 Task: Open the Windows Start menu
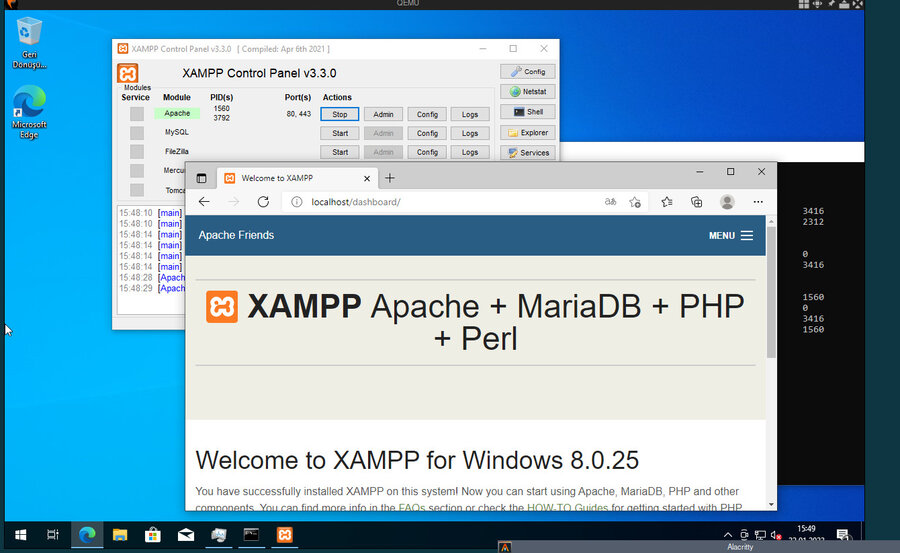(21, 535)
